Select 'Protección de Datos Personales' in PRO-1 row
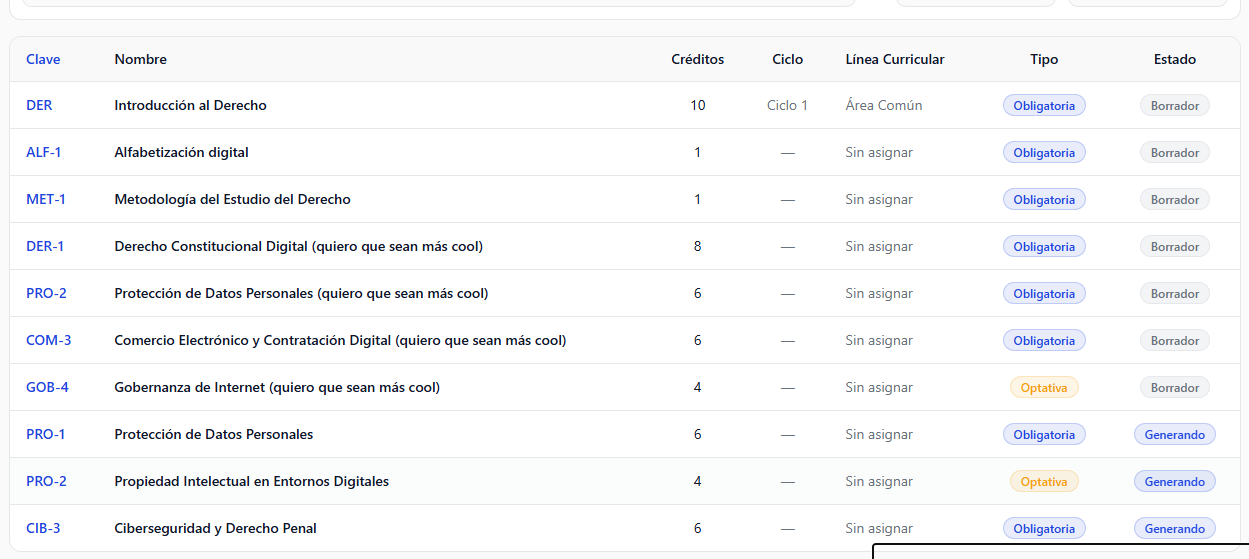 pyautogui.click(x=214, y=434)
